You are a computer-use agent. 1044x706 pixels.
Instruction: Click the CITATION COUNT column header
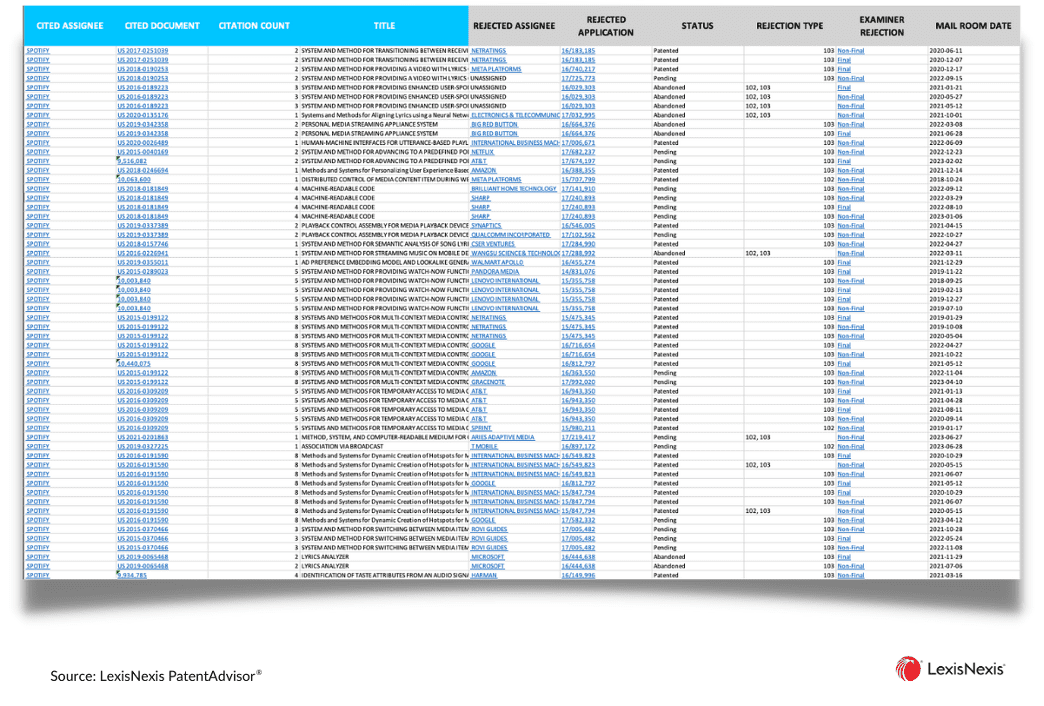254,26
